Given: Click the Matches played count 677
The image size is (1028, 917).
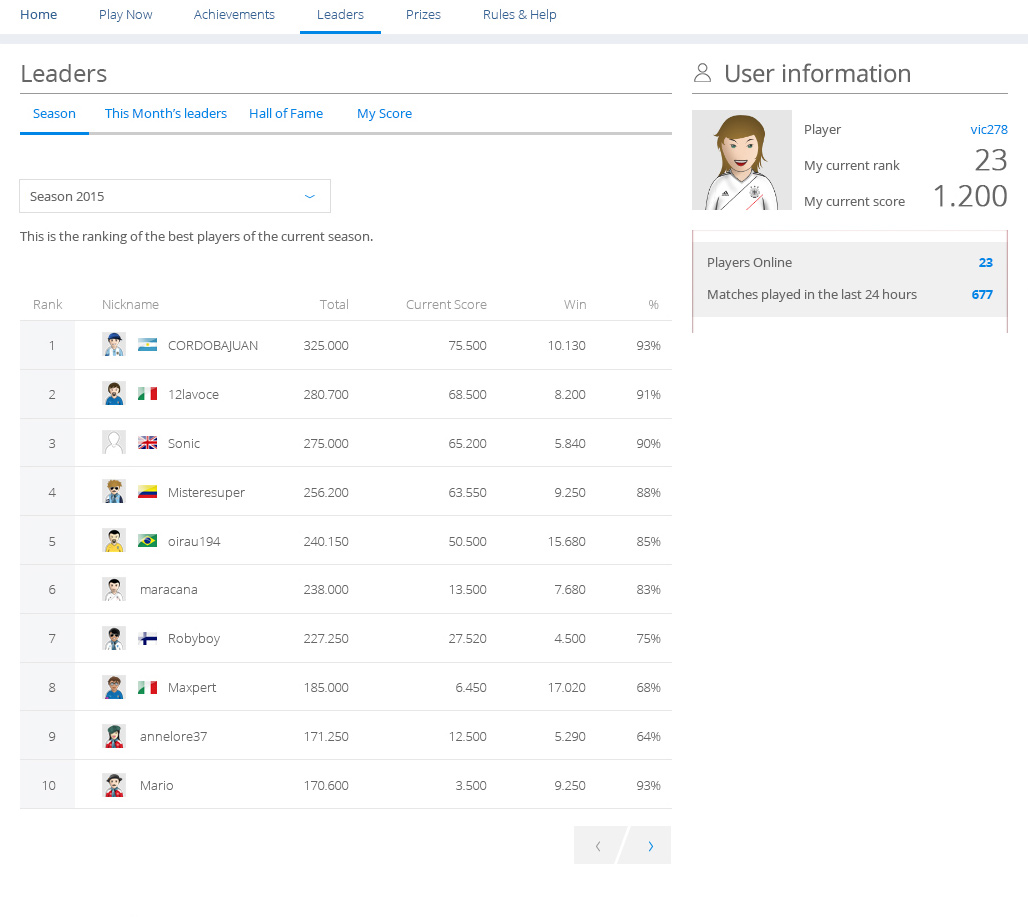Looking at the screenshot, I should (x=981, y=294).
